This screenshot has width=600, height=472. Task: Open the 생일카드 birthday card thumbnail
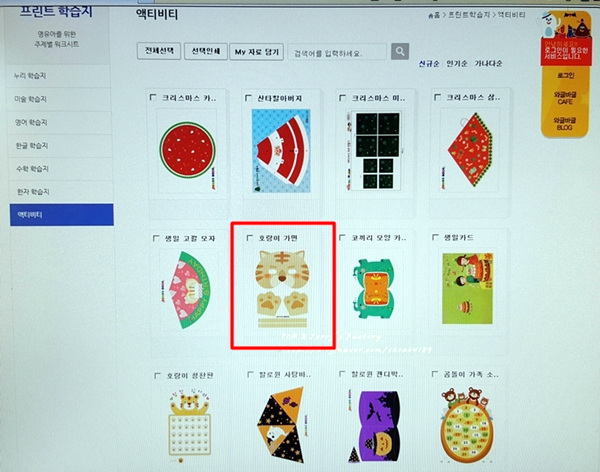468,288
